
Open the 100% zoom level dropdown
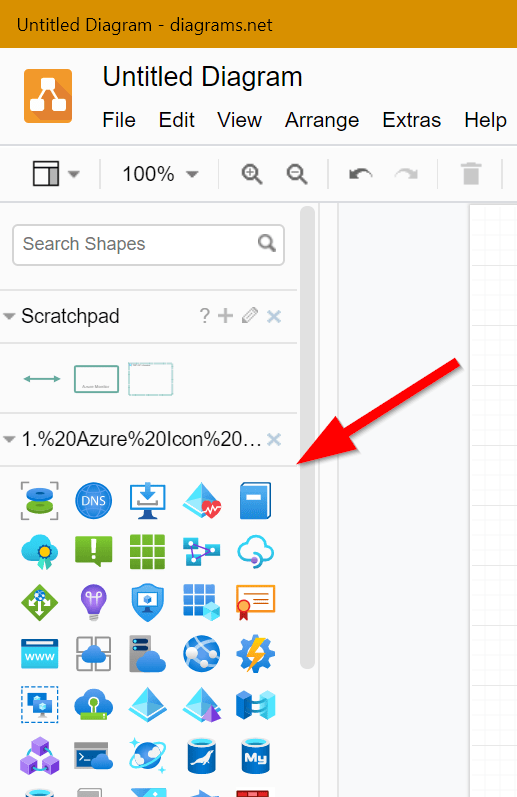[160, 174]
